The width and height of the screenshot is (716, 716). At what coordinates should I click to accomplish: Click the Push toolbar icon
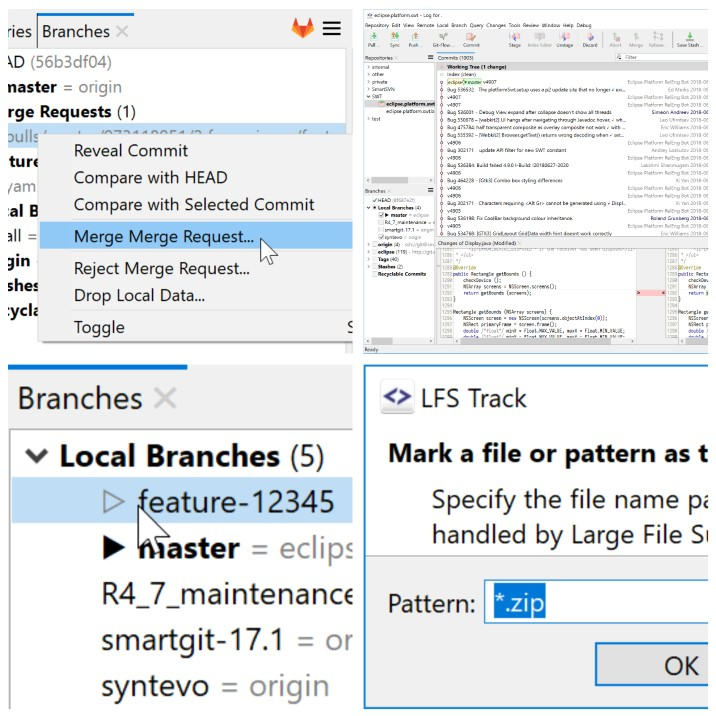(x=415, y=37)
